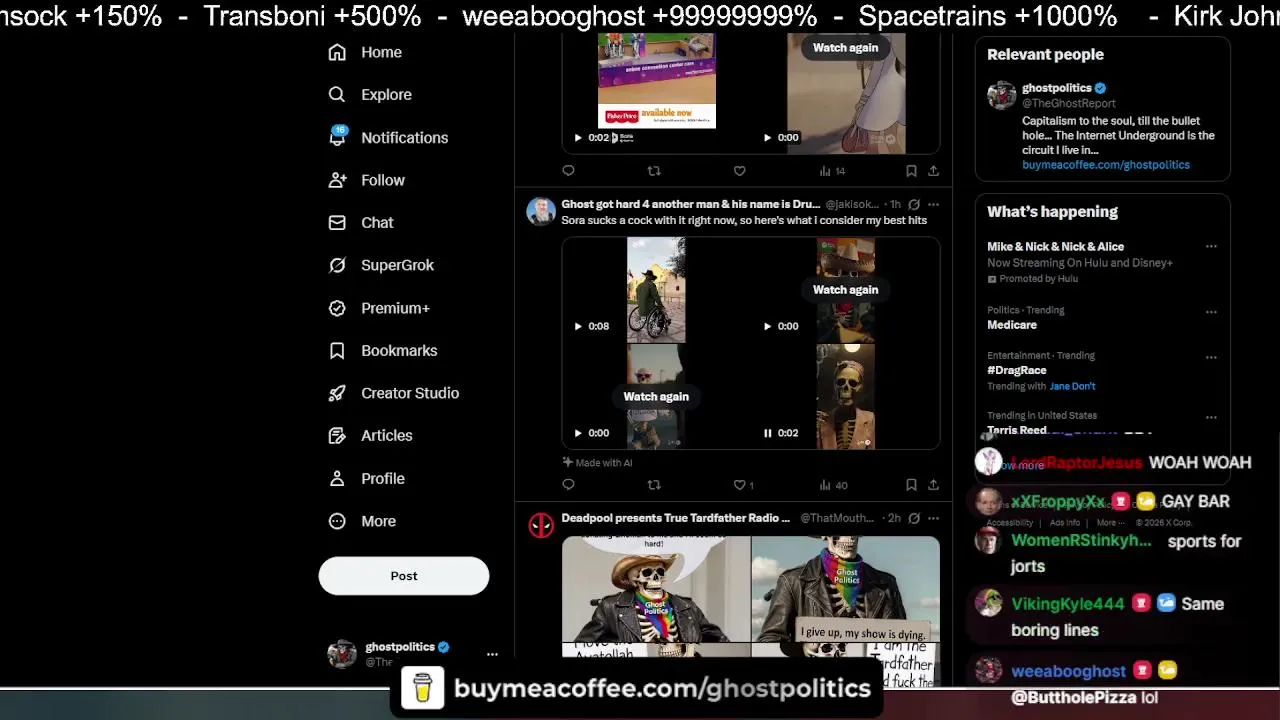
Task: Open ghostpolitics account switcher menu
Action: pyautogui.click(x=492, y=654)
